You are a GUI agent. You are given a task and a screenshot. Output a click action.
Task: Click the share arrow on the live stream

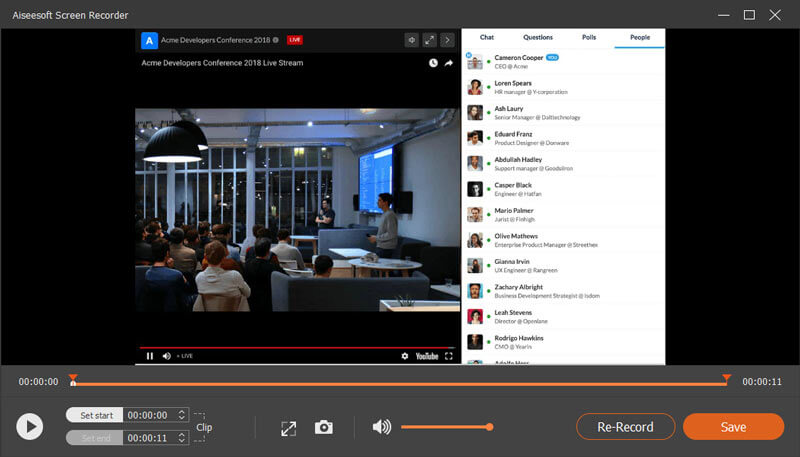coord(449,63)
